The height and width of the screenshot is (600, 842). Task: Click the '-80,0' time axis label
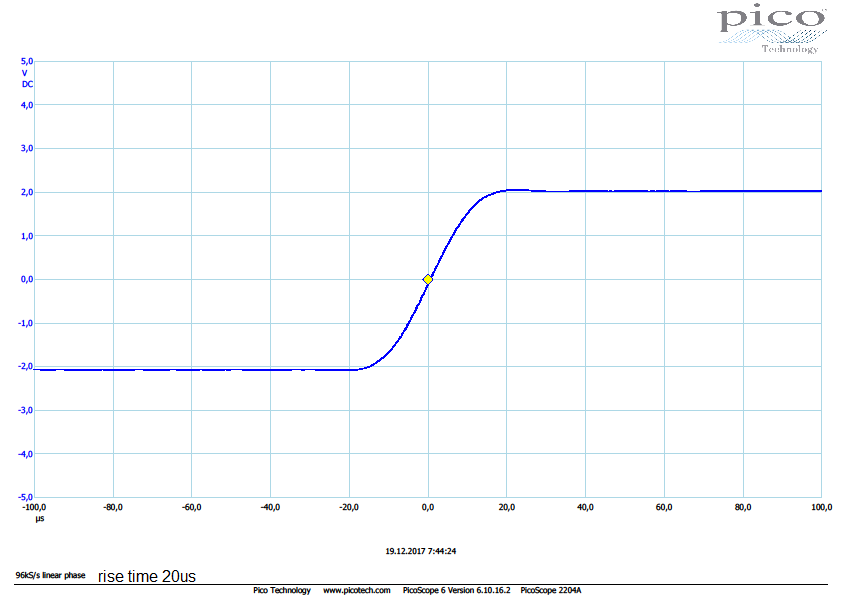tap(113, 508)
